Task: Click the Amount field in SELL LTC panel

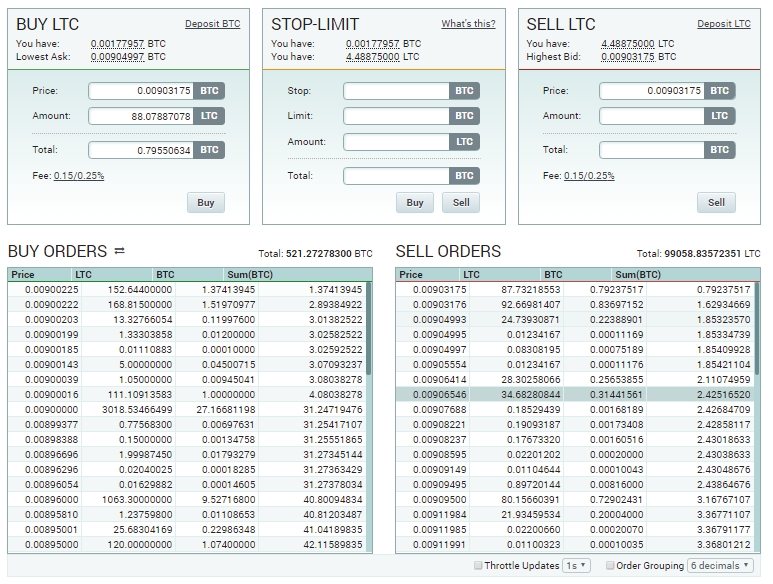Action: click(x=651, y=116)
